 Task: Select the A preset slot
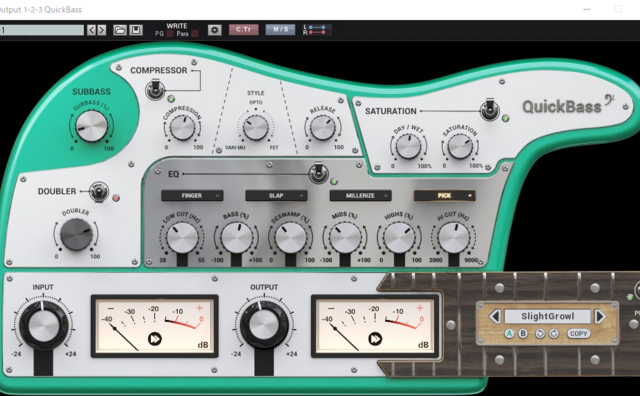[x=509, y=334]
